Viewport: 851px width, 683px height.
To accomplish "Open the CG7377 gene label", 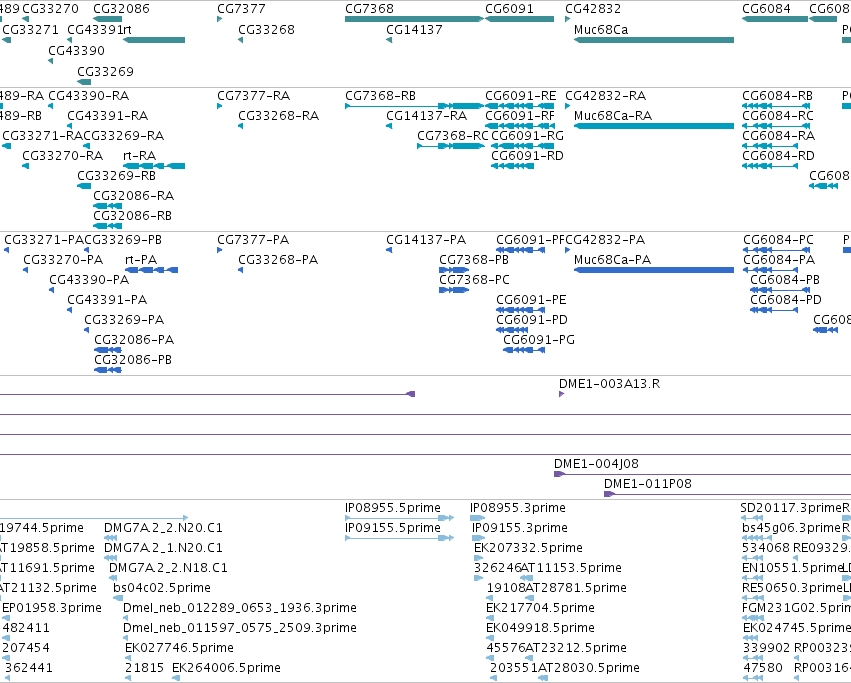I will [242, 9].
